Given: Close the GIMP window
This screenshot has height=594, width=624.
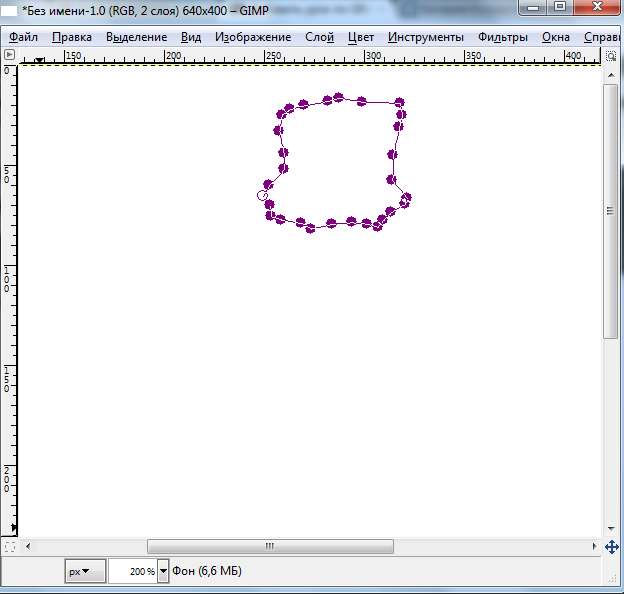Looking at the screenshot, I should tap(597, 7).
